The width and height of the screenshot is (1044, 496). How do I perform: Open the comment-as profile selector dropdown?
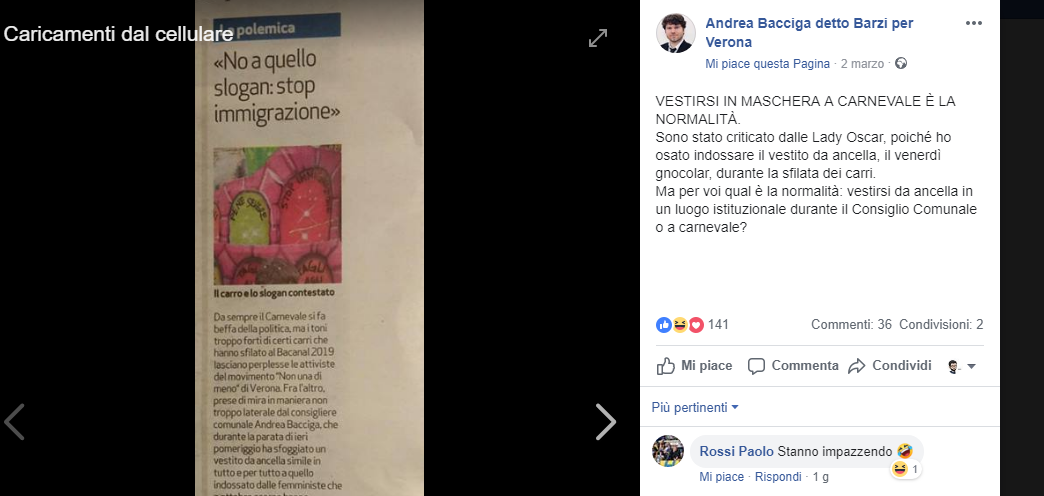[961, 366]
